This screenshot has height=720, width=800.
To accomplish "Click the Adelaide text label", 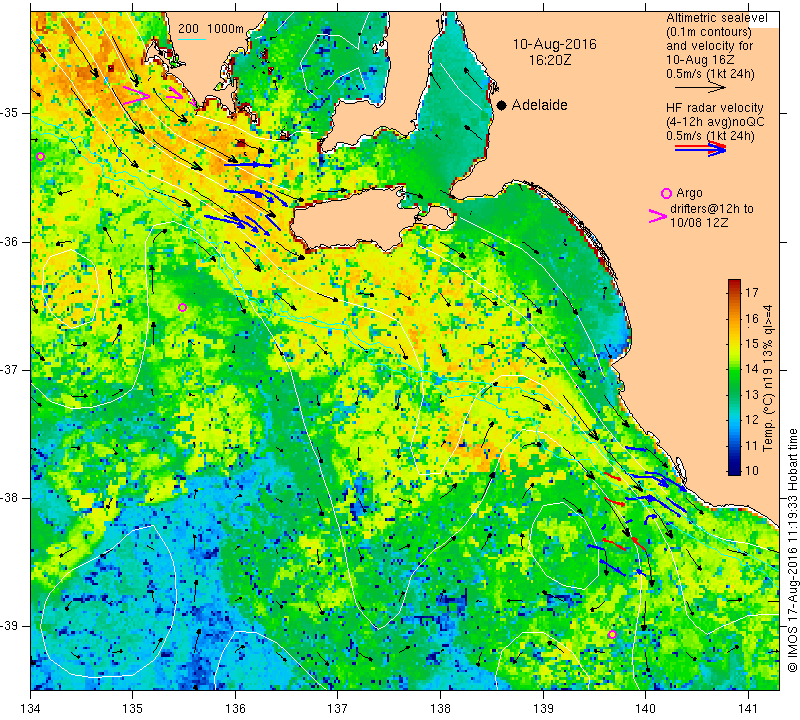I will pos(540,105).
